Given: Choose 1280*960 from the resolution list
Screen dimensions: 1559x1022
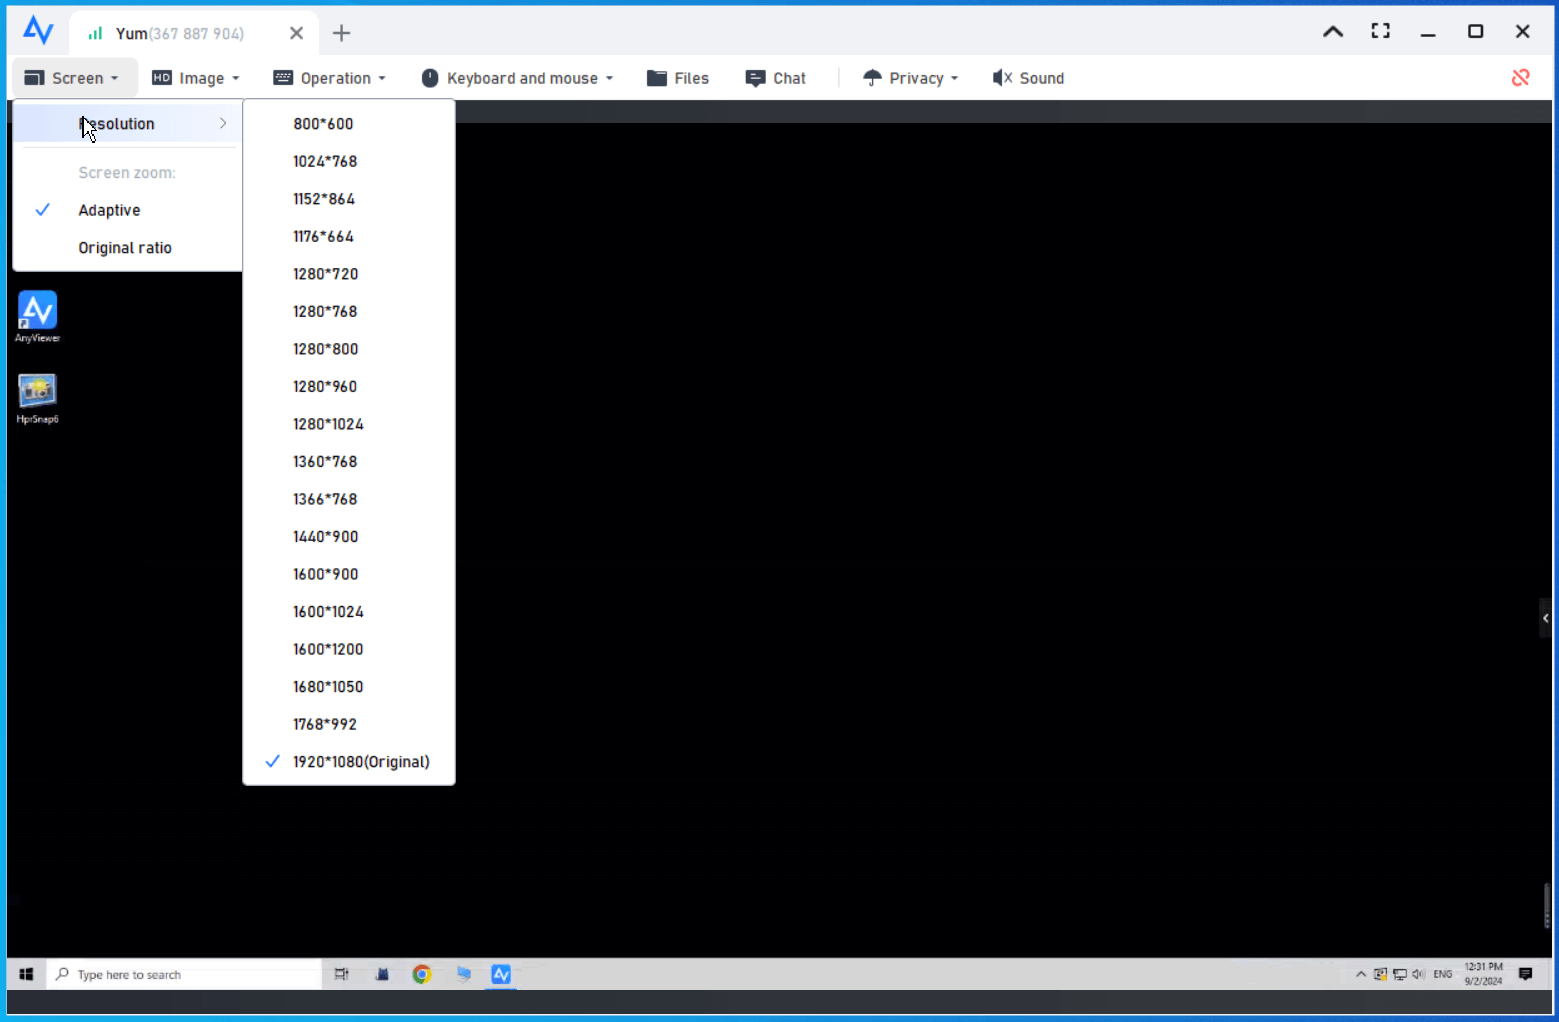Looking at the screenshot, I should point(349,386).
